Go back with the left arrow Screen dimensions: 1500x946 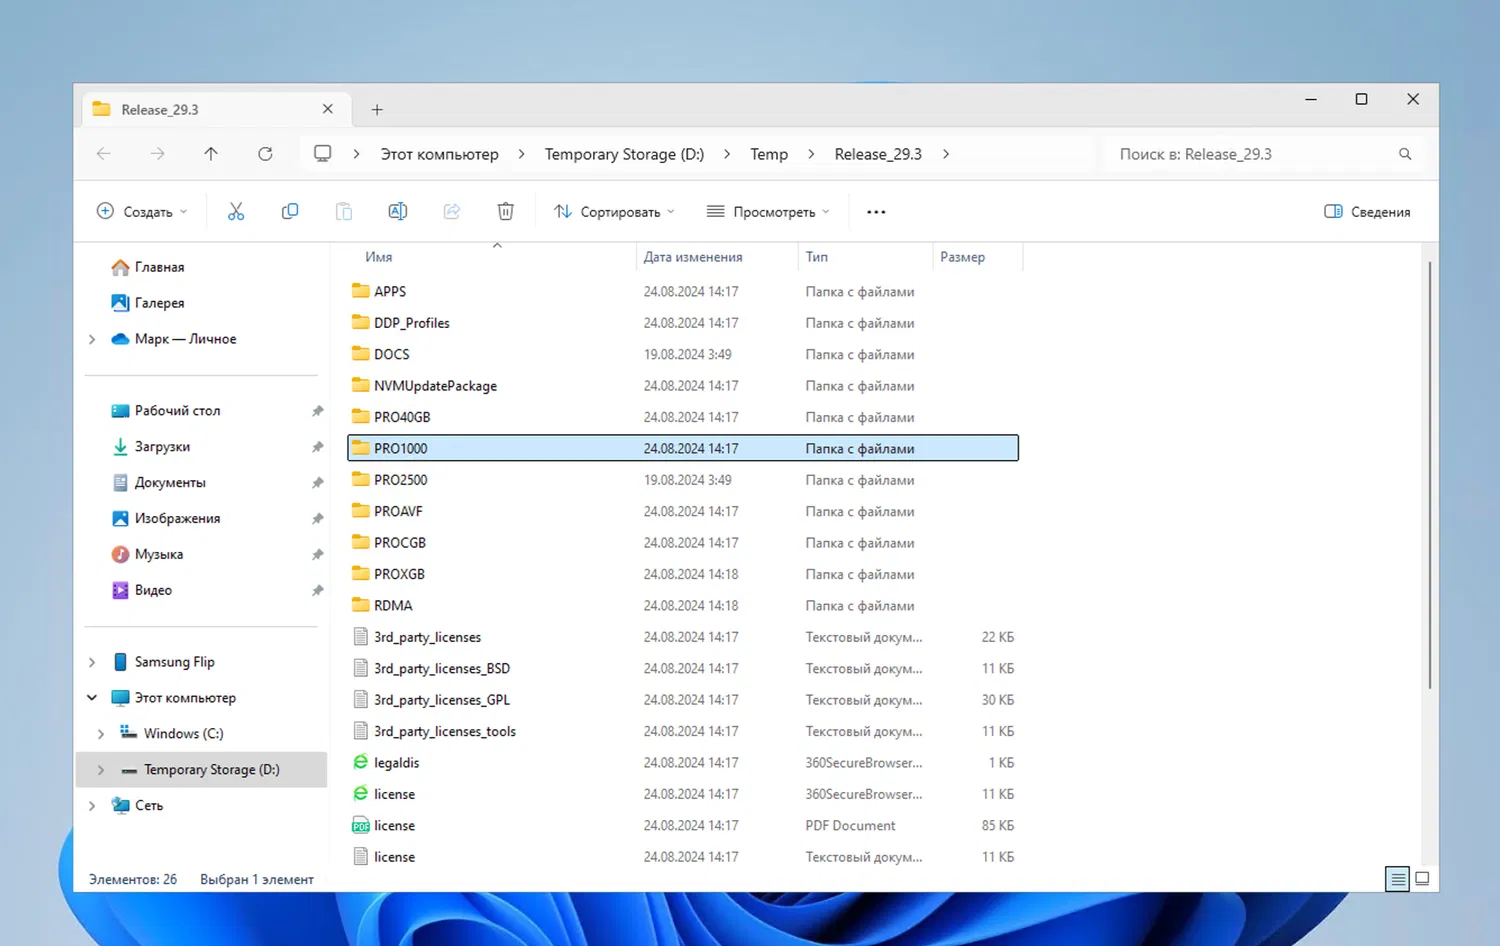[104, 154]
